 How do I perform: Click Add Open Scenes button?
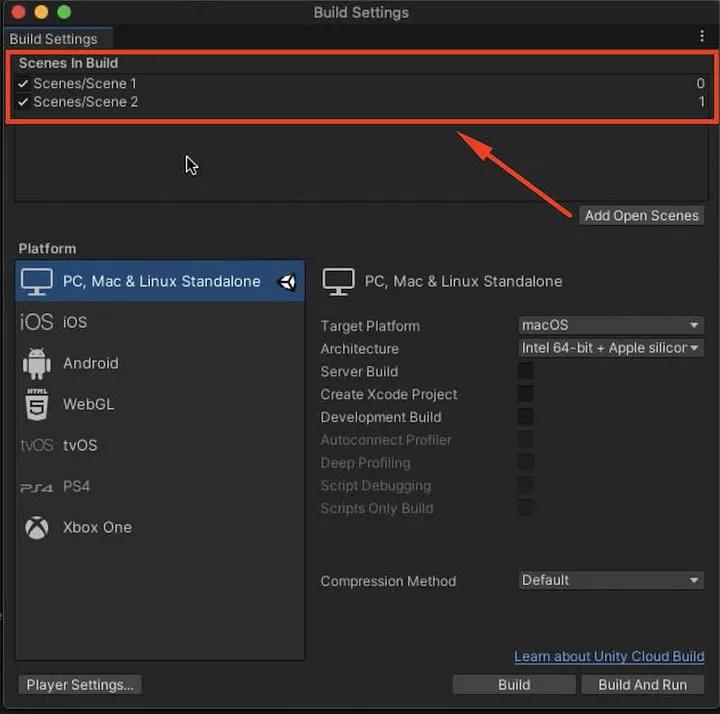[x=641, y=216]
